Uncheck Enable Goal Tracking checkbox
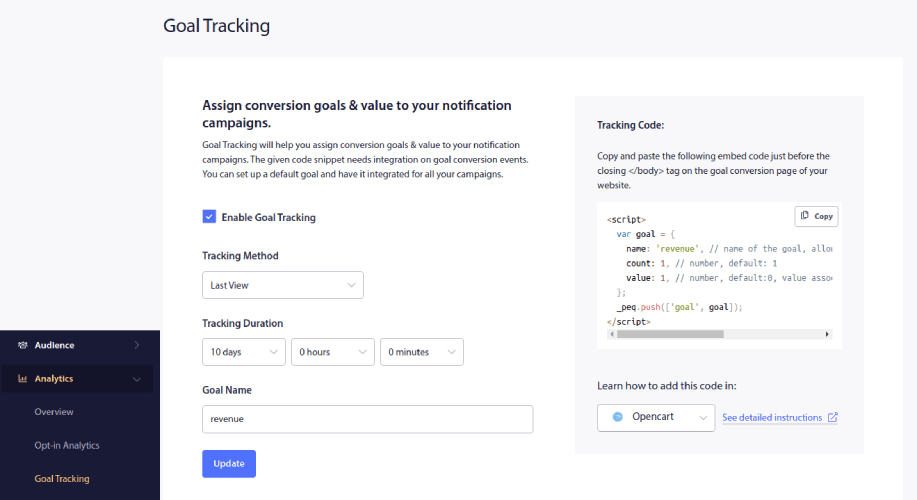 (209, 217)
